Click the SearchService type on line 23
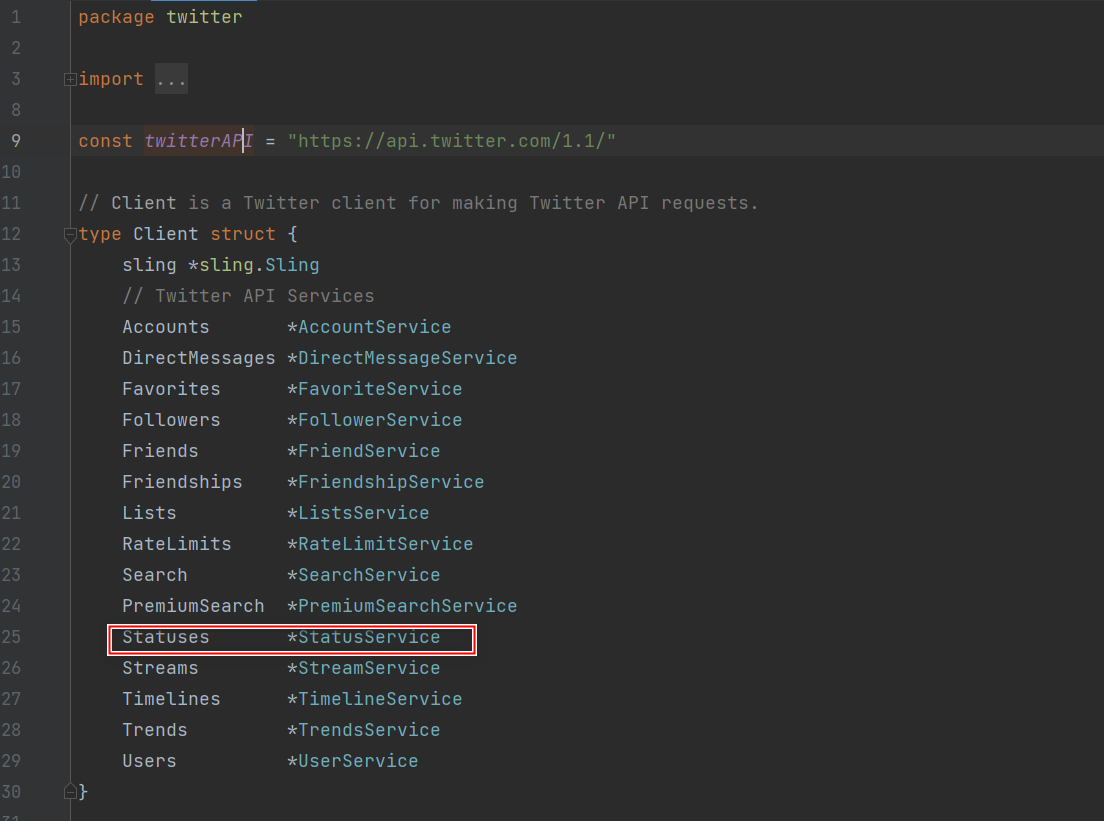Viewport: 1104px width, 821px height. (x=369, y=575)
